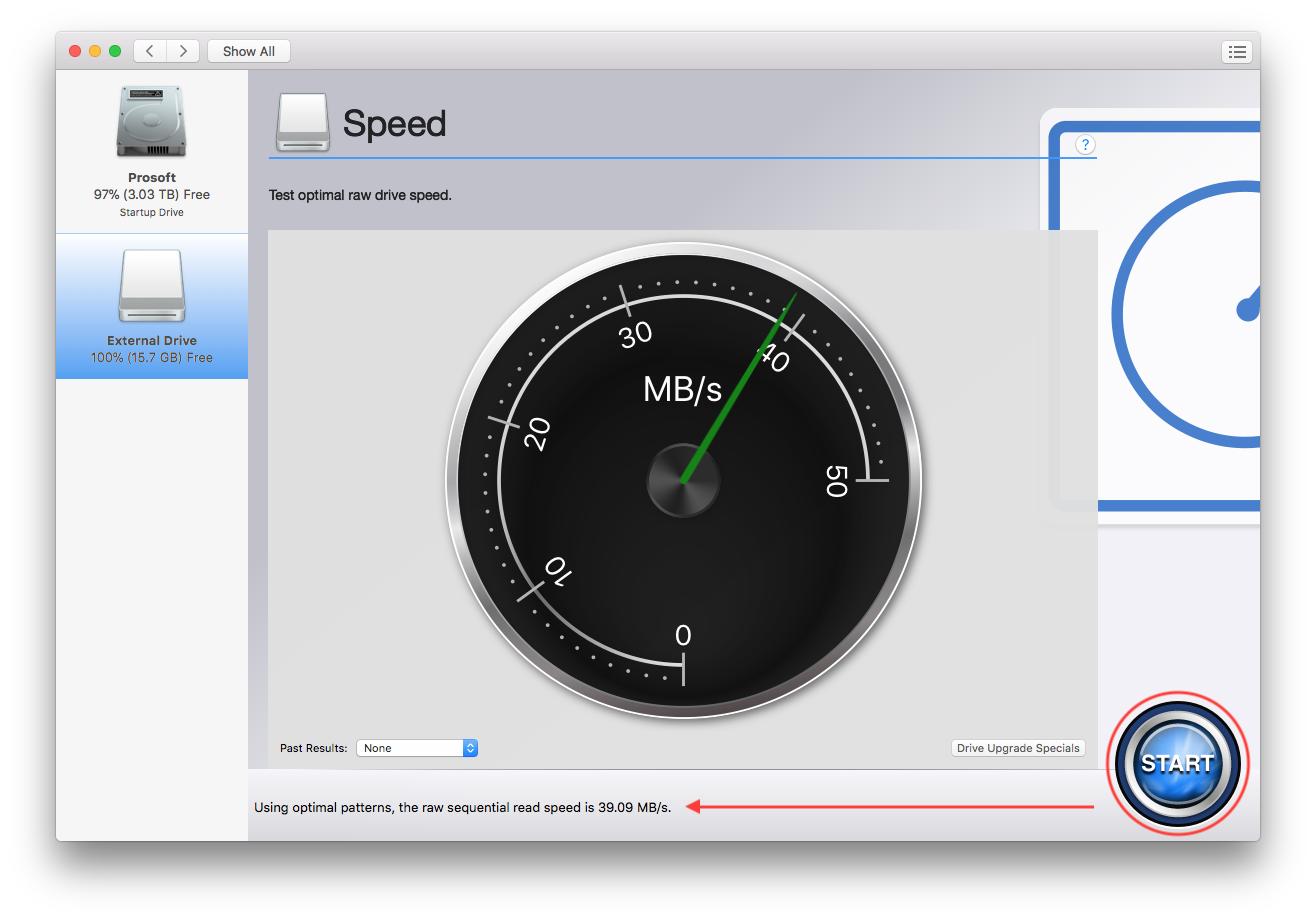Click the list view icon in the top-right toolbar
Image resolution: width=1316 pixels, height=921 pixels.
tap(1237, 51)
